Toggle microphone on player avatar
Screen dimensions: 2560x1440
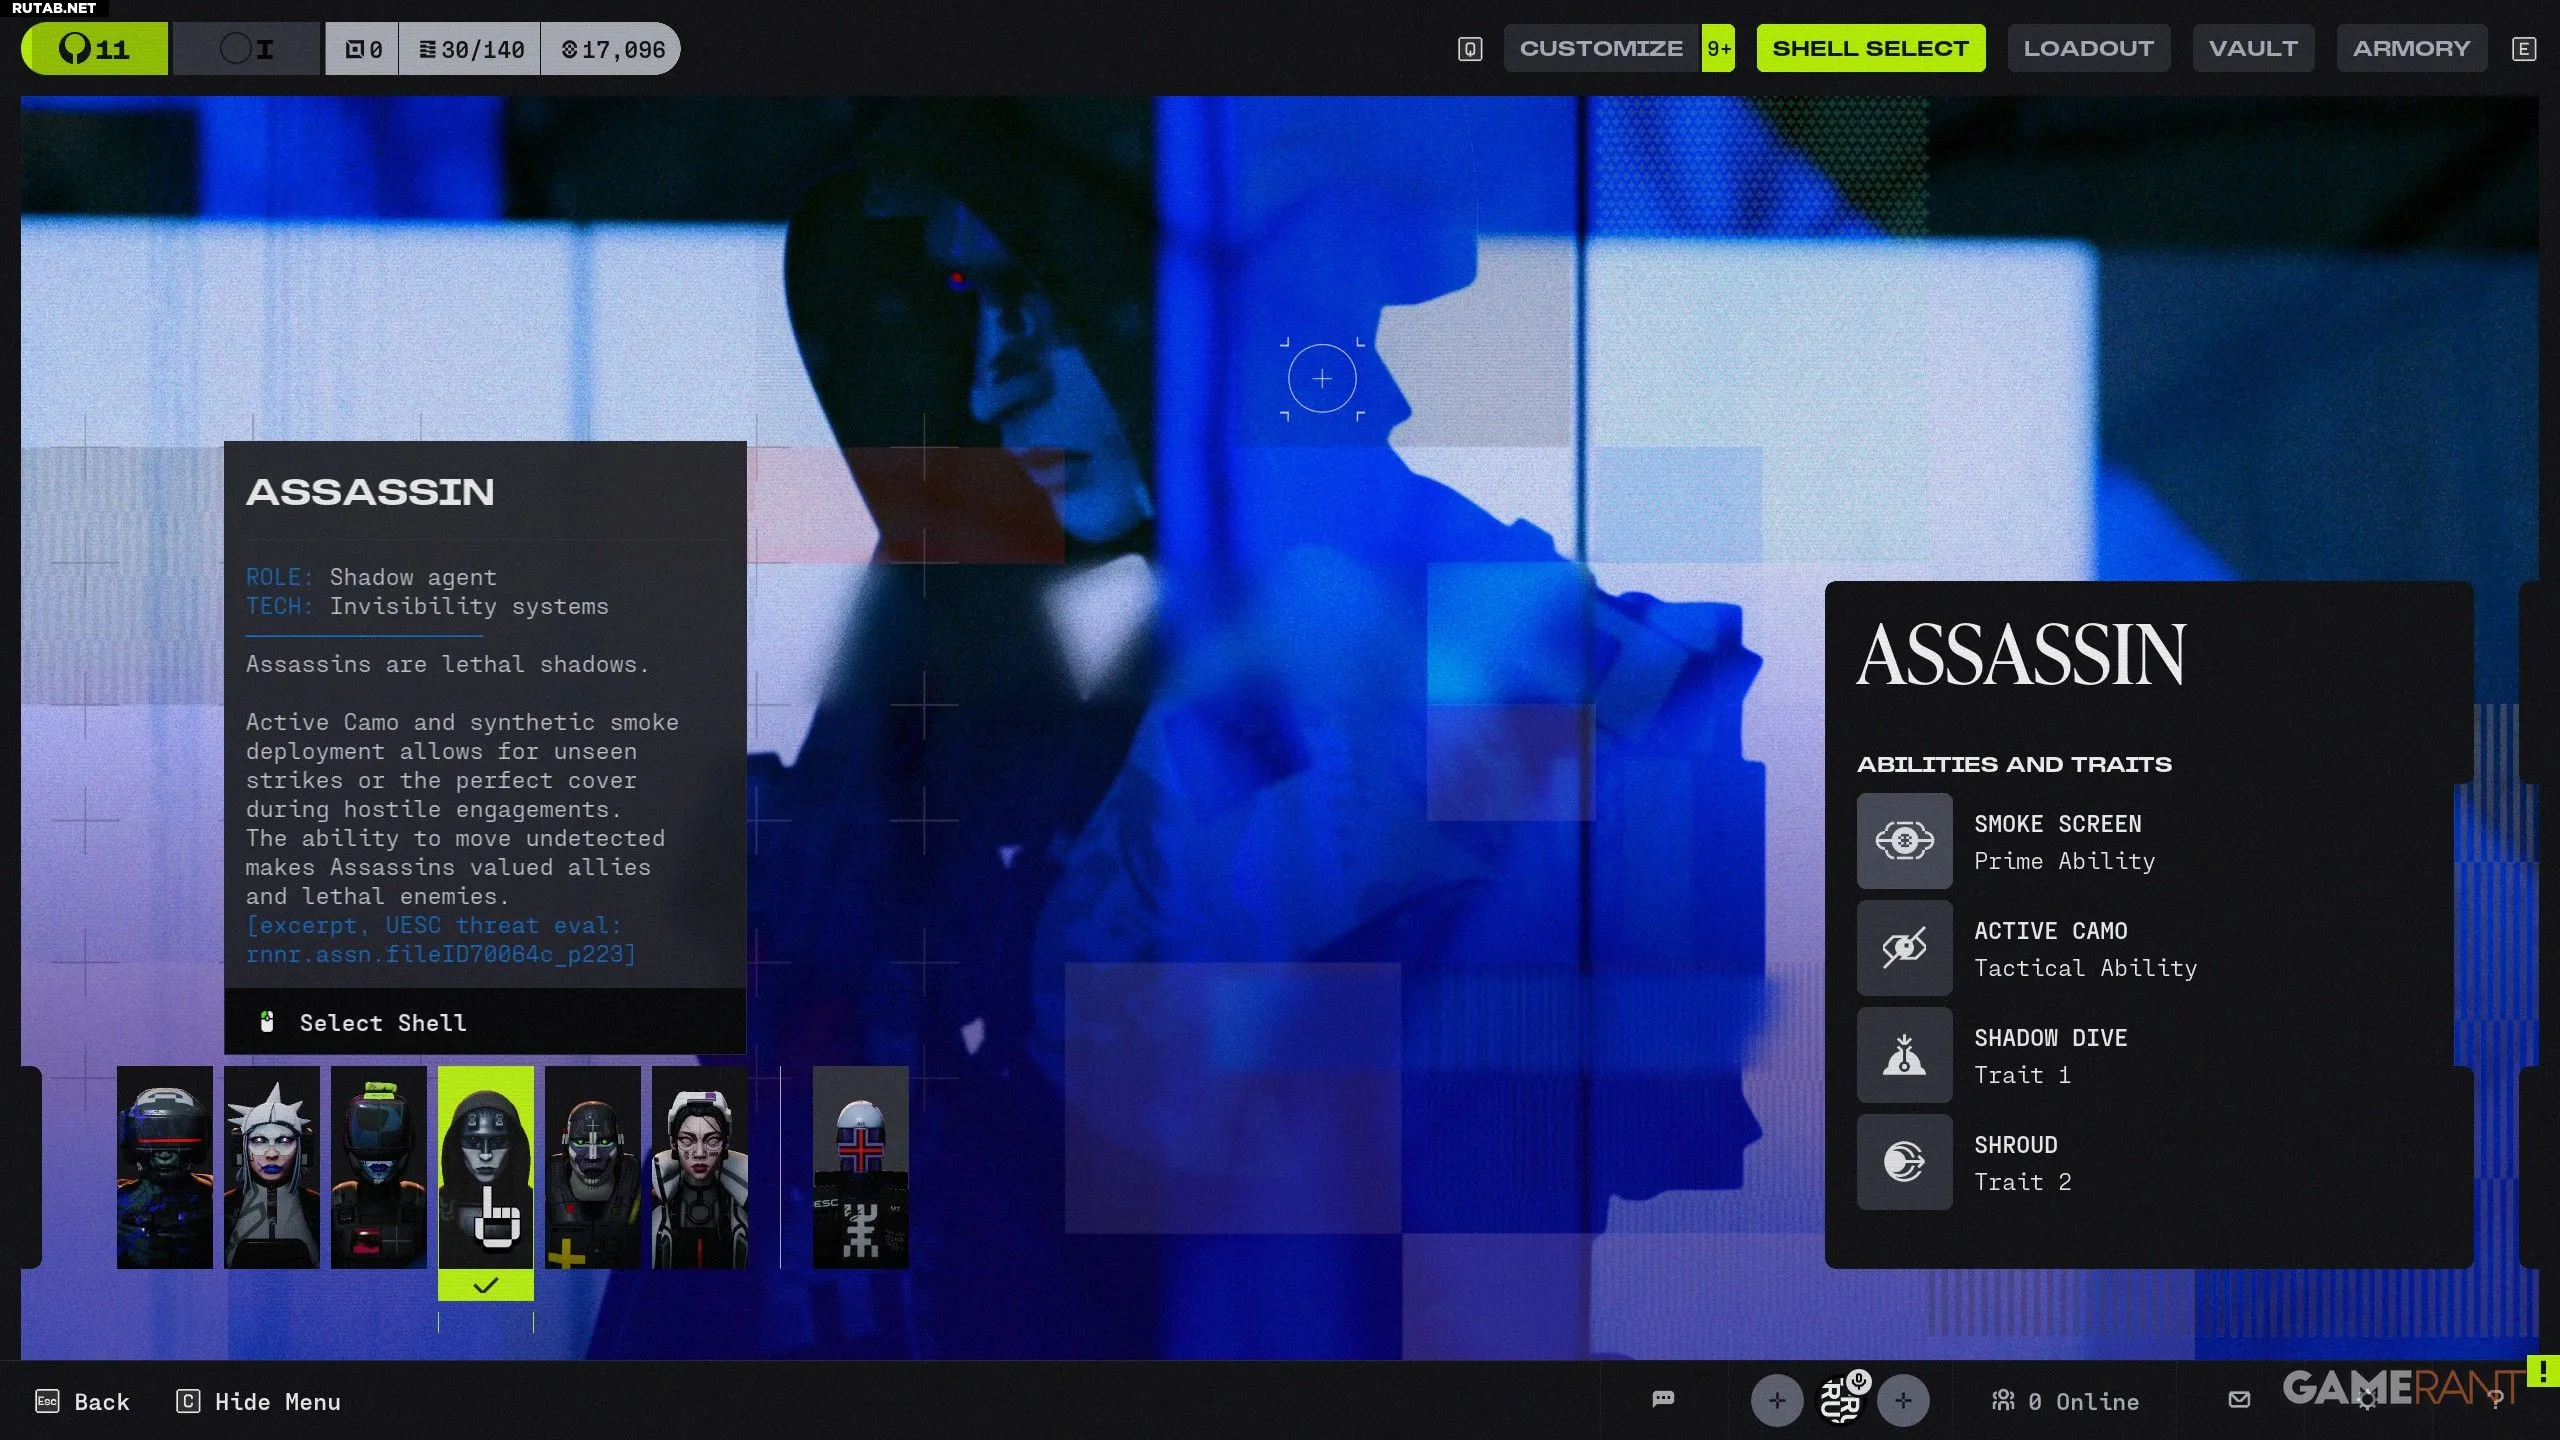[1858, 1382]
